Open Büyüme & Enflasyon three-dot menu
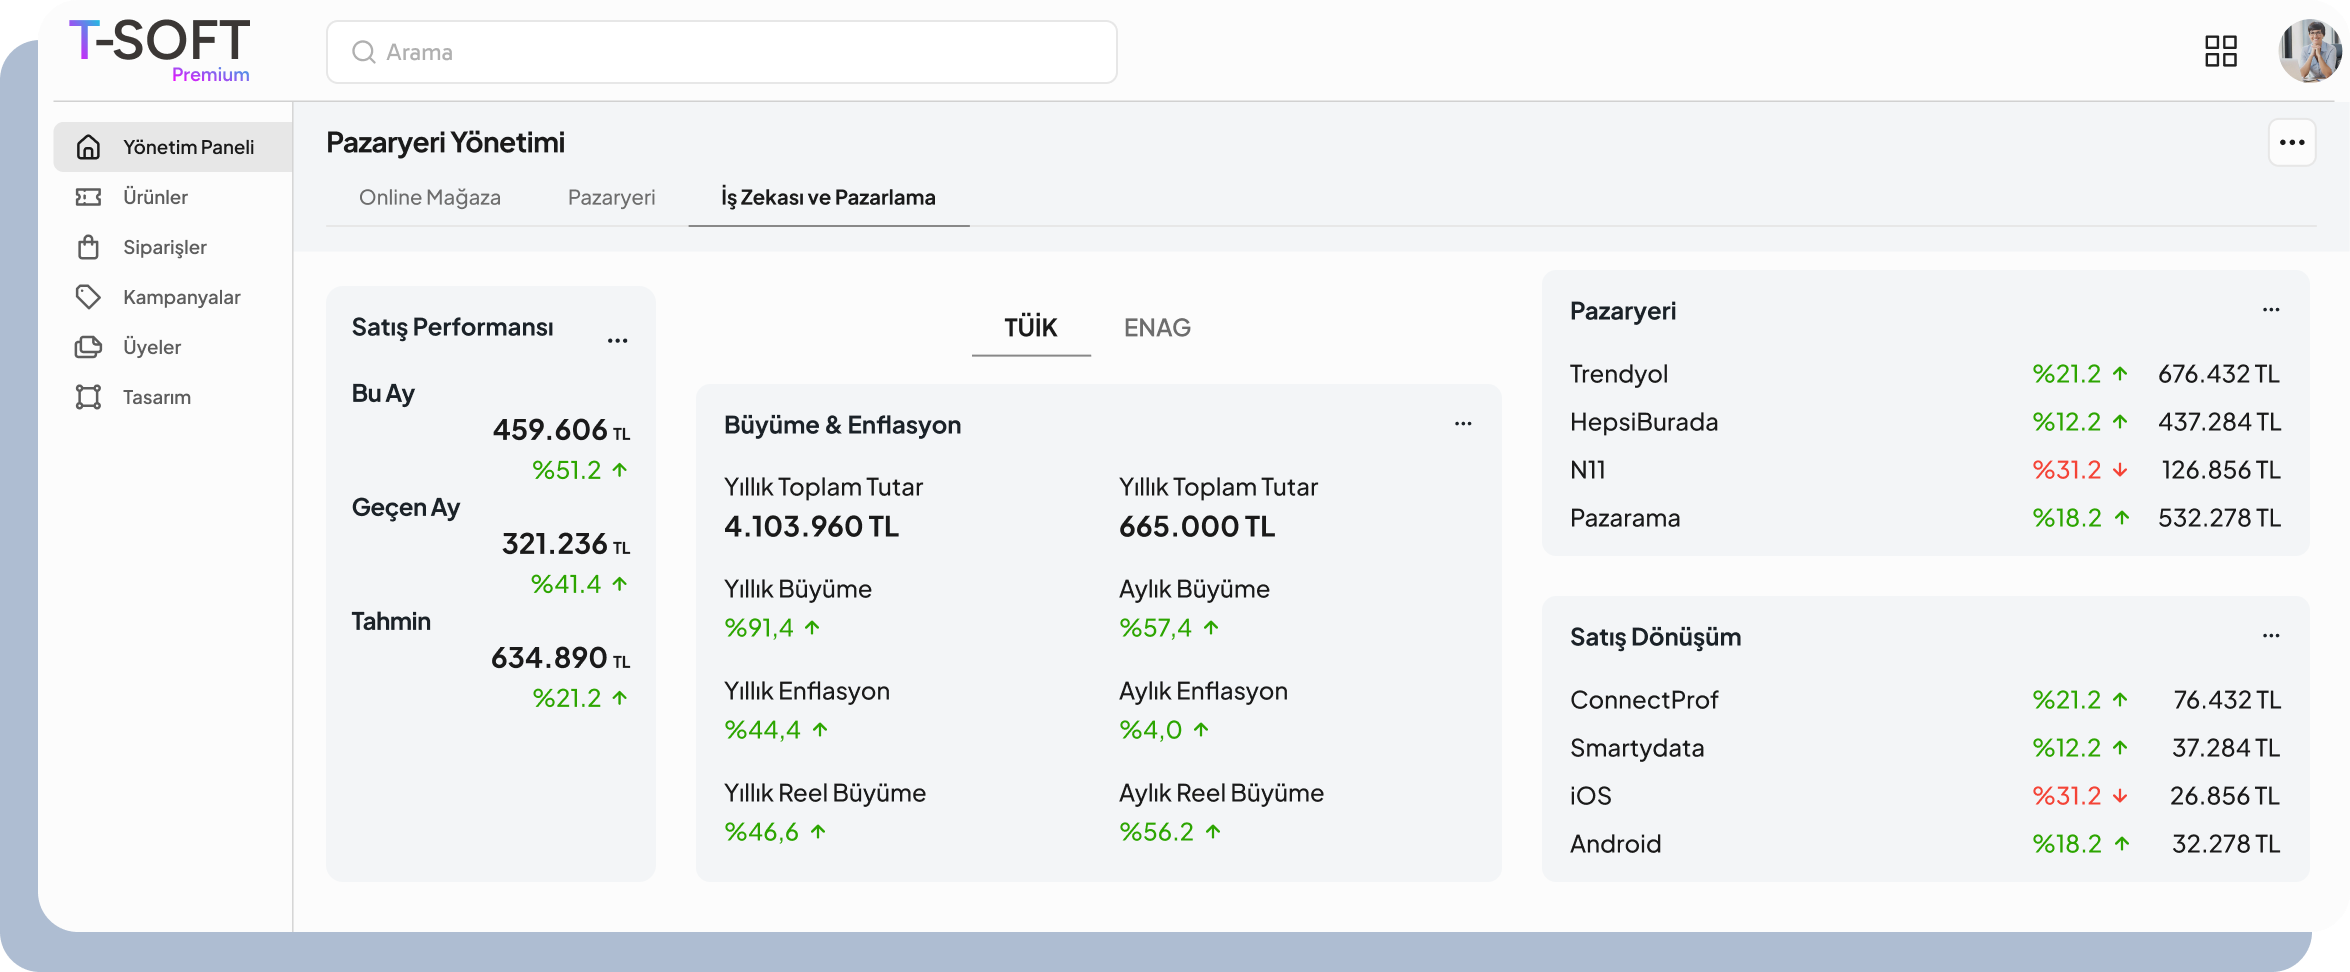2350x972 pixels. tap(1462, 424)
